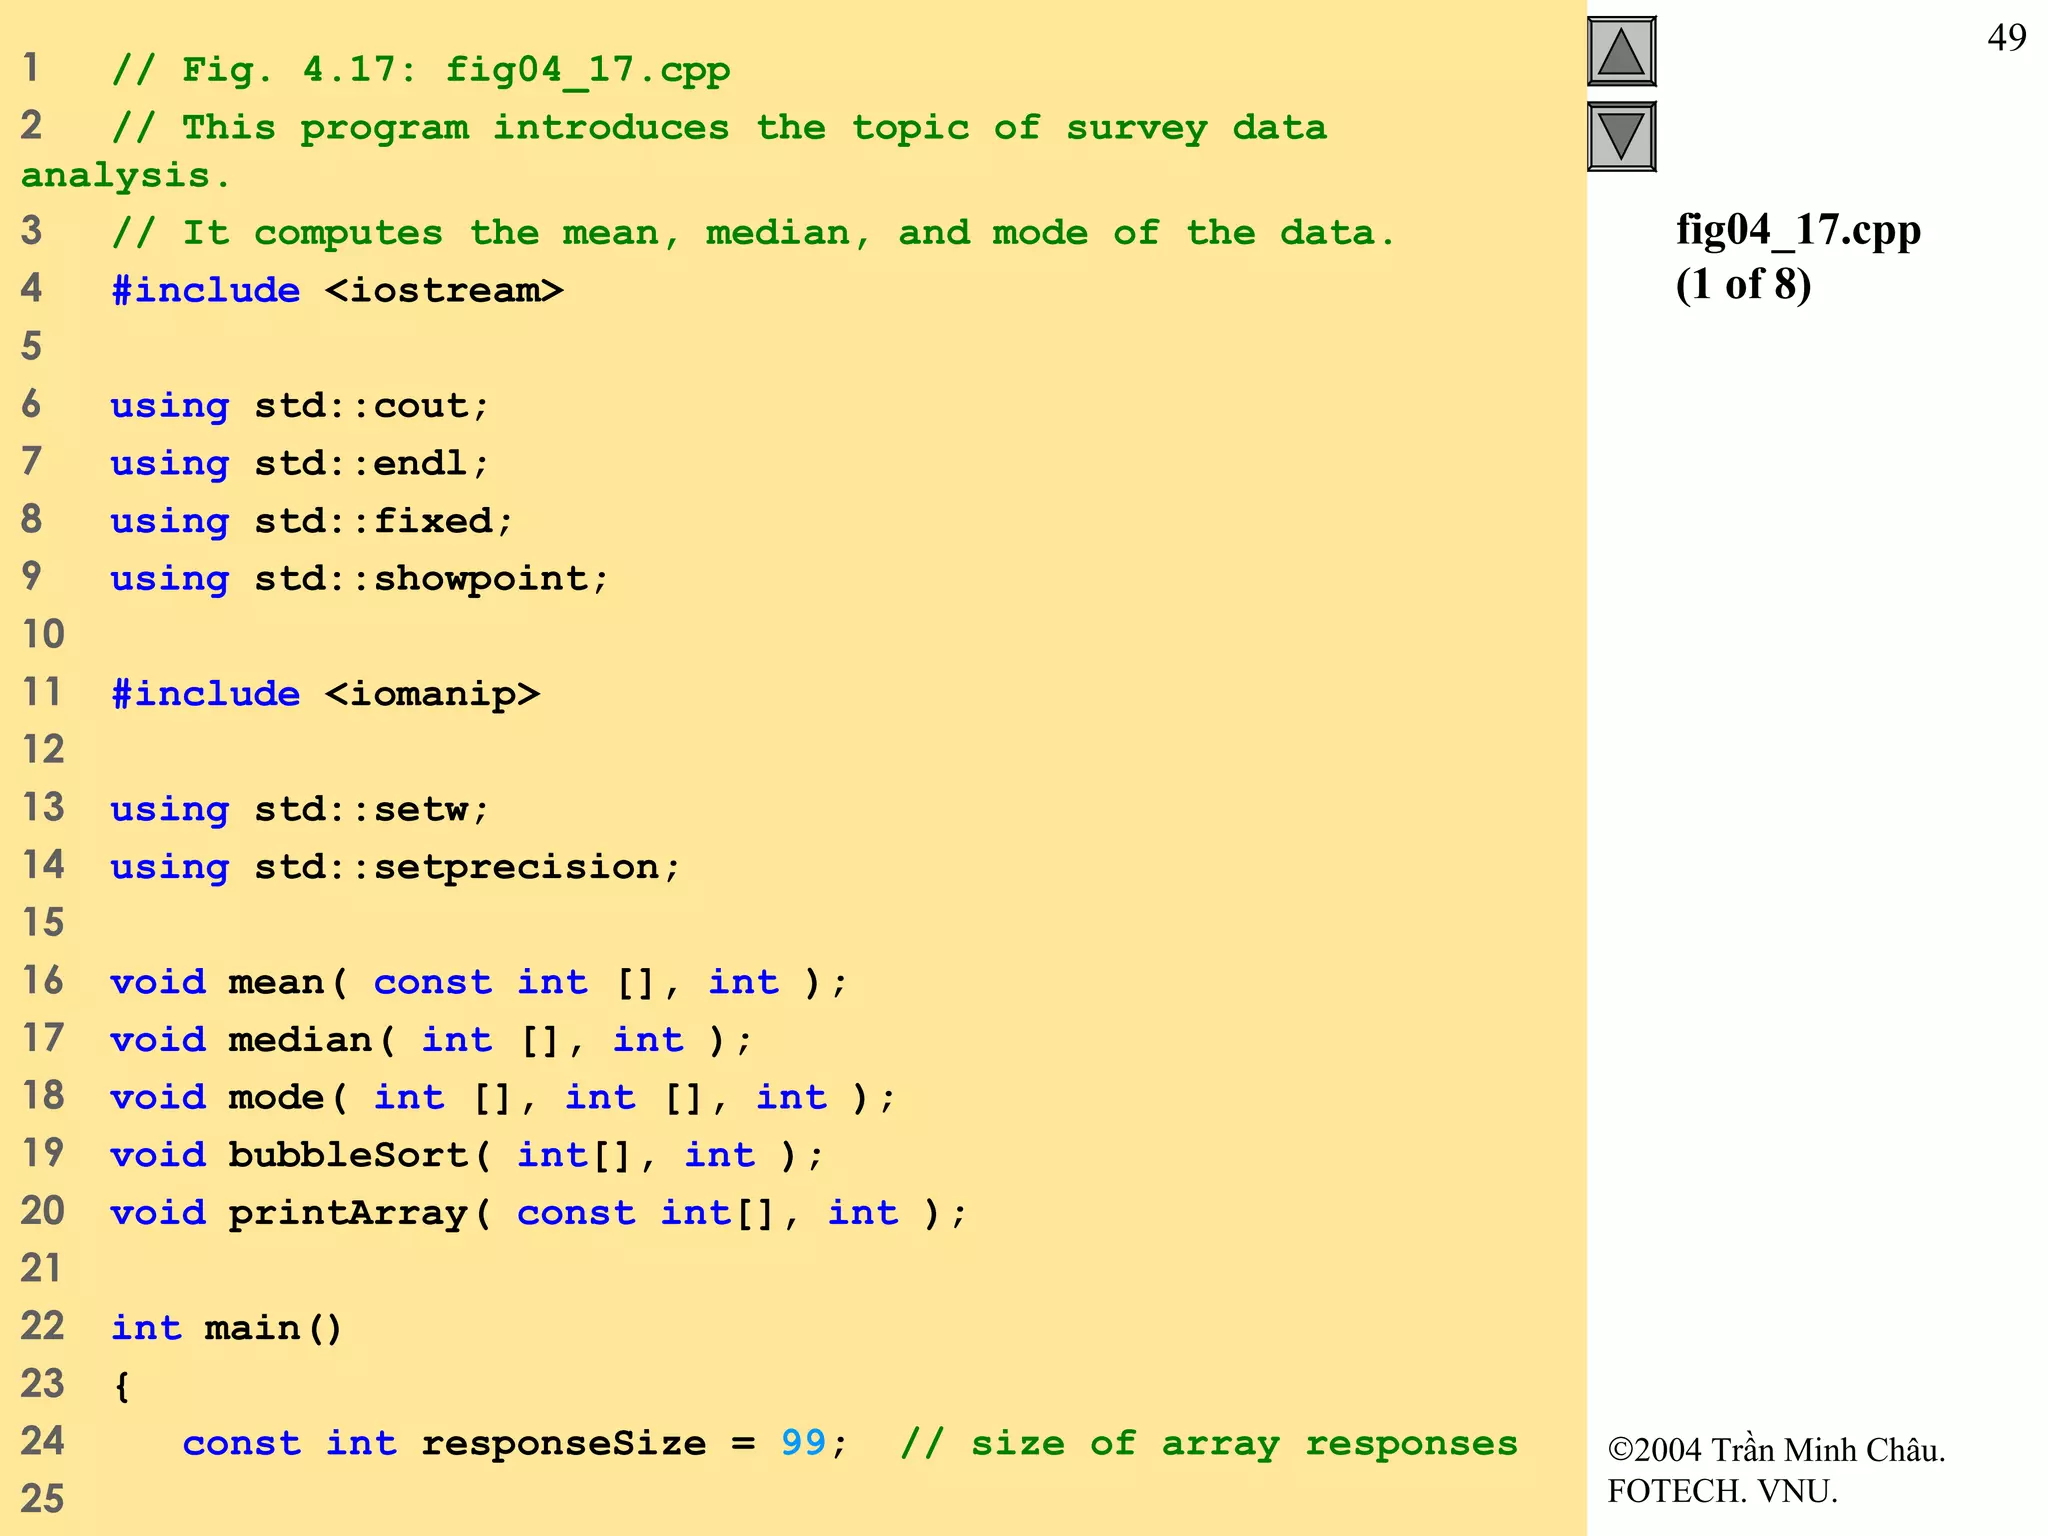Screen dimensions: 2048x1536
Task: Click the 'This program introduces the topic' comment
Action: coord(719,129)
